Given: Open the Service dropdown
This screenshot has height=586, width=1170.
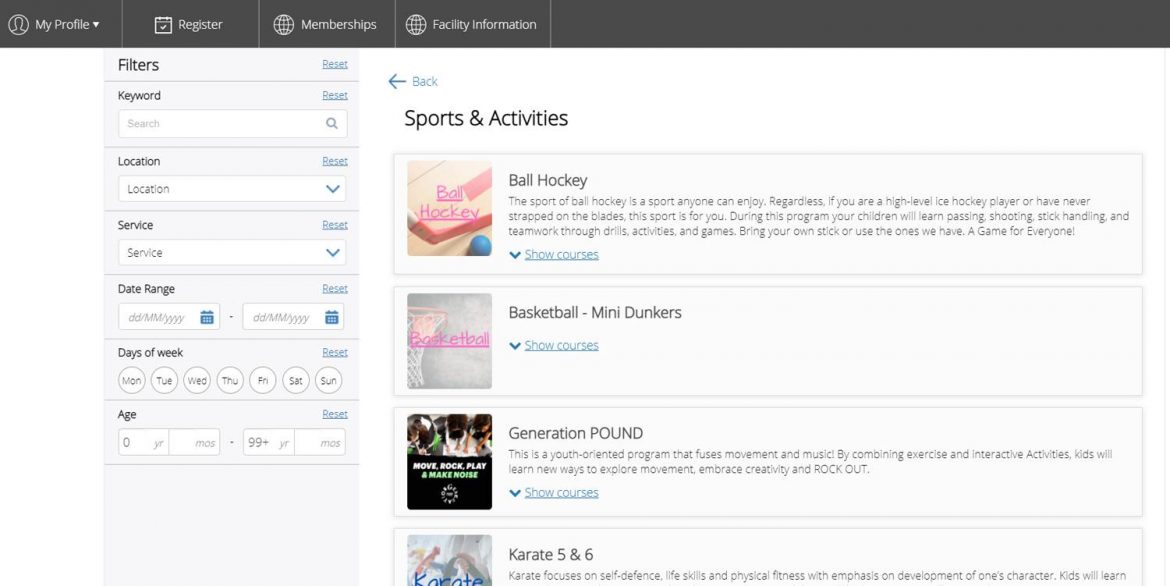Looking at the screenshot, I should [232, 253].
